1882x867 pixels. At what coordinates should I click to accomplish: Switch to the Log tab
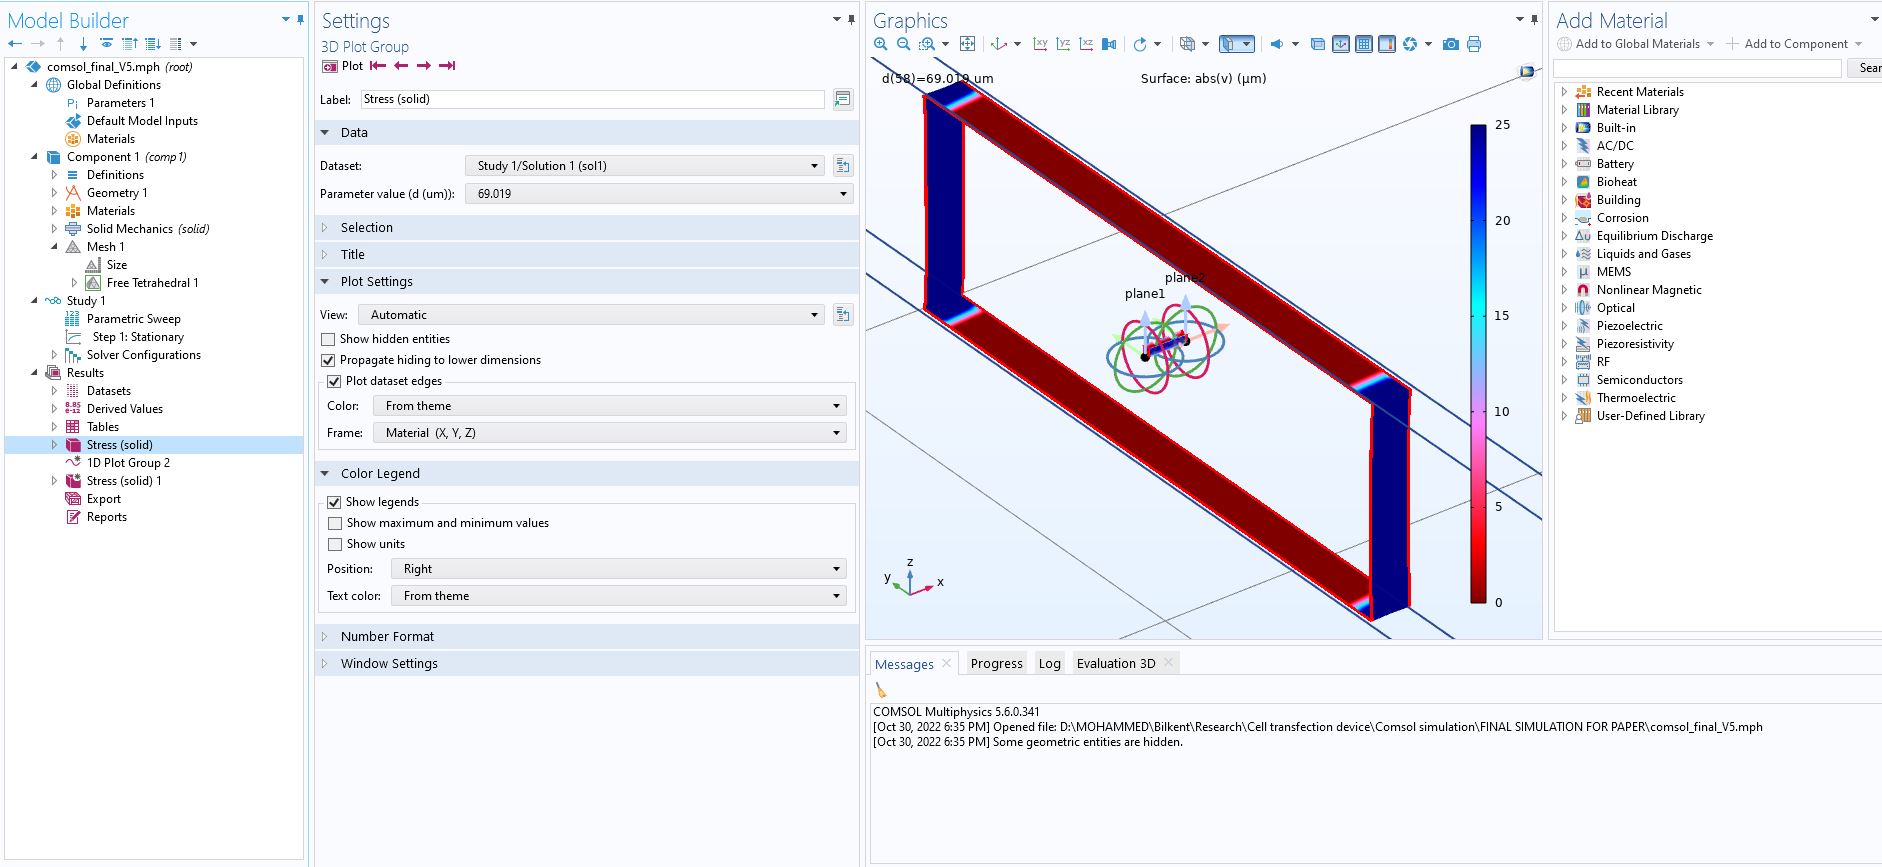[x=1049, y=663]
